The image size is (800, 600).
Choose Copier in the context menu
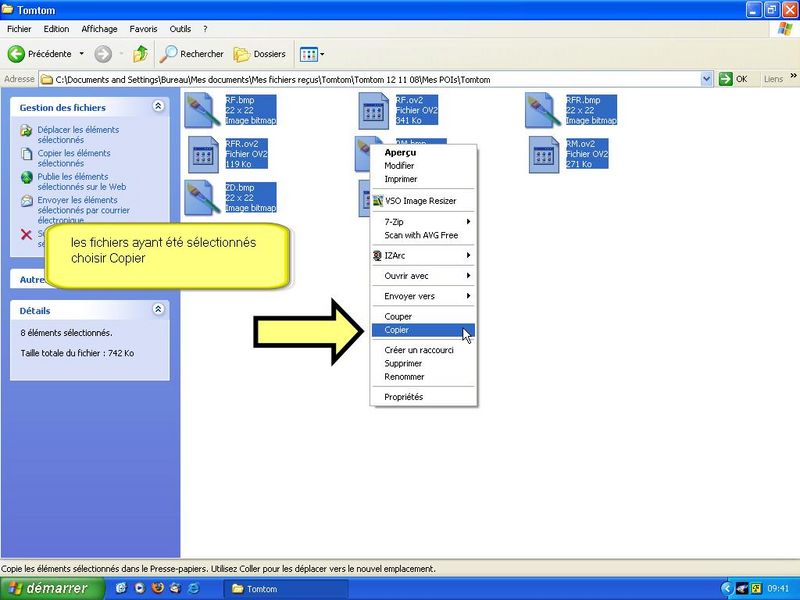pyautogui.click(x=423, y=330)
